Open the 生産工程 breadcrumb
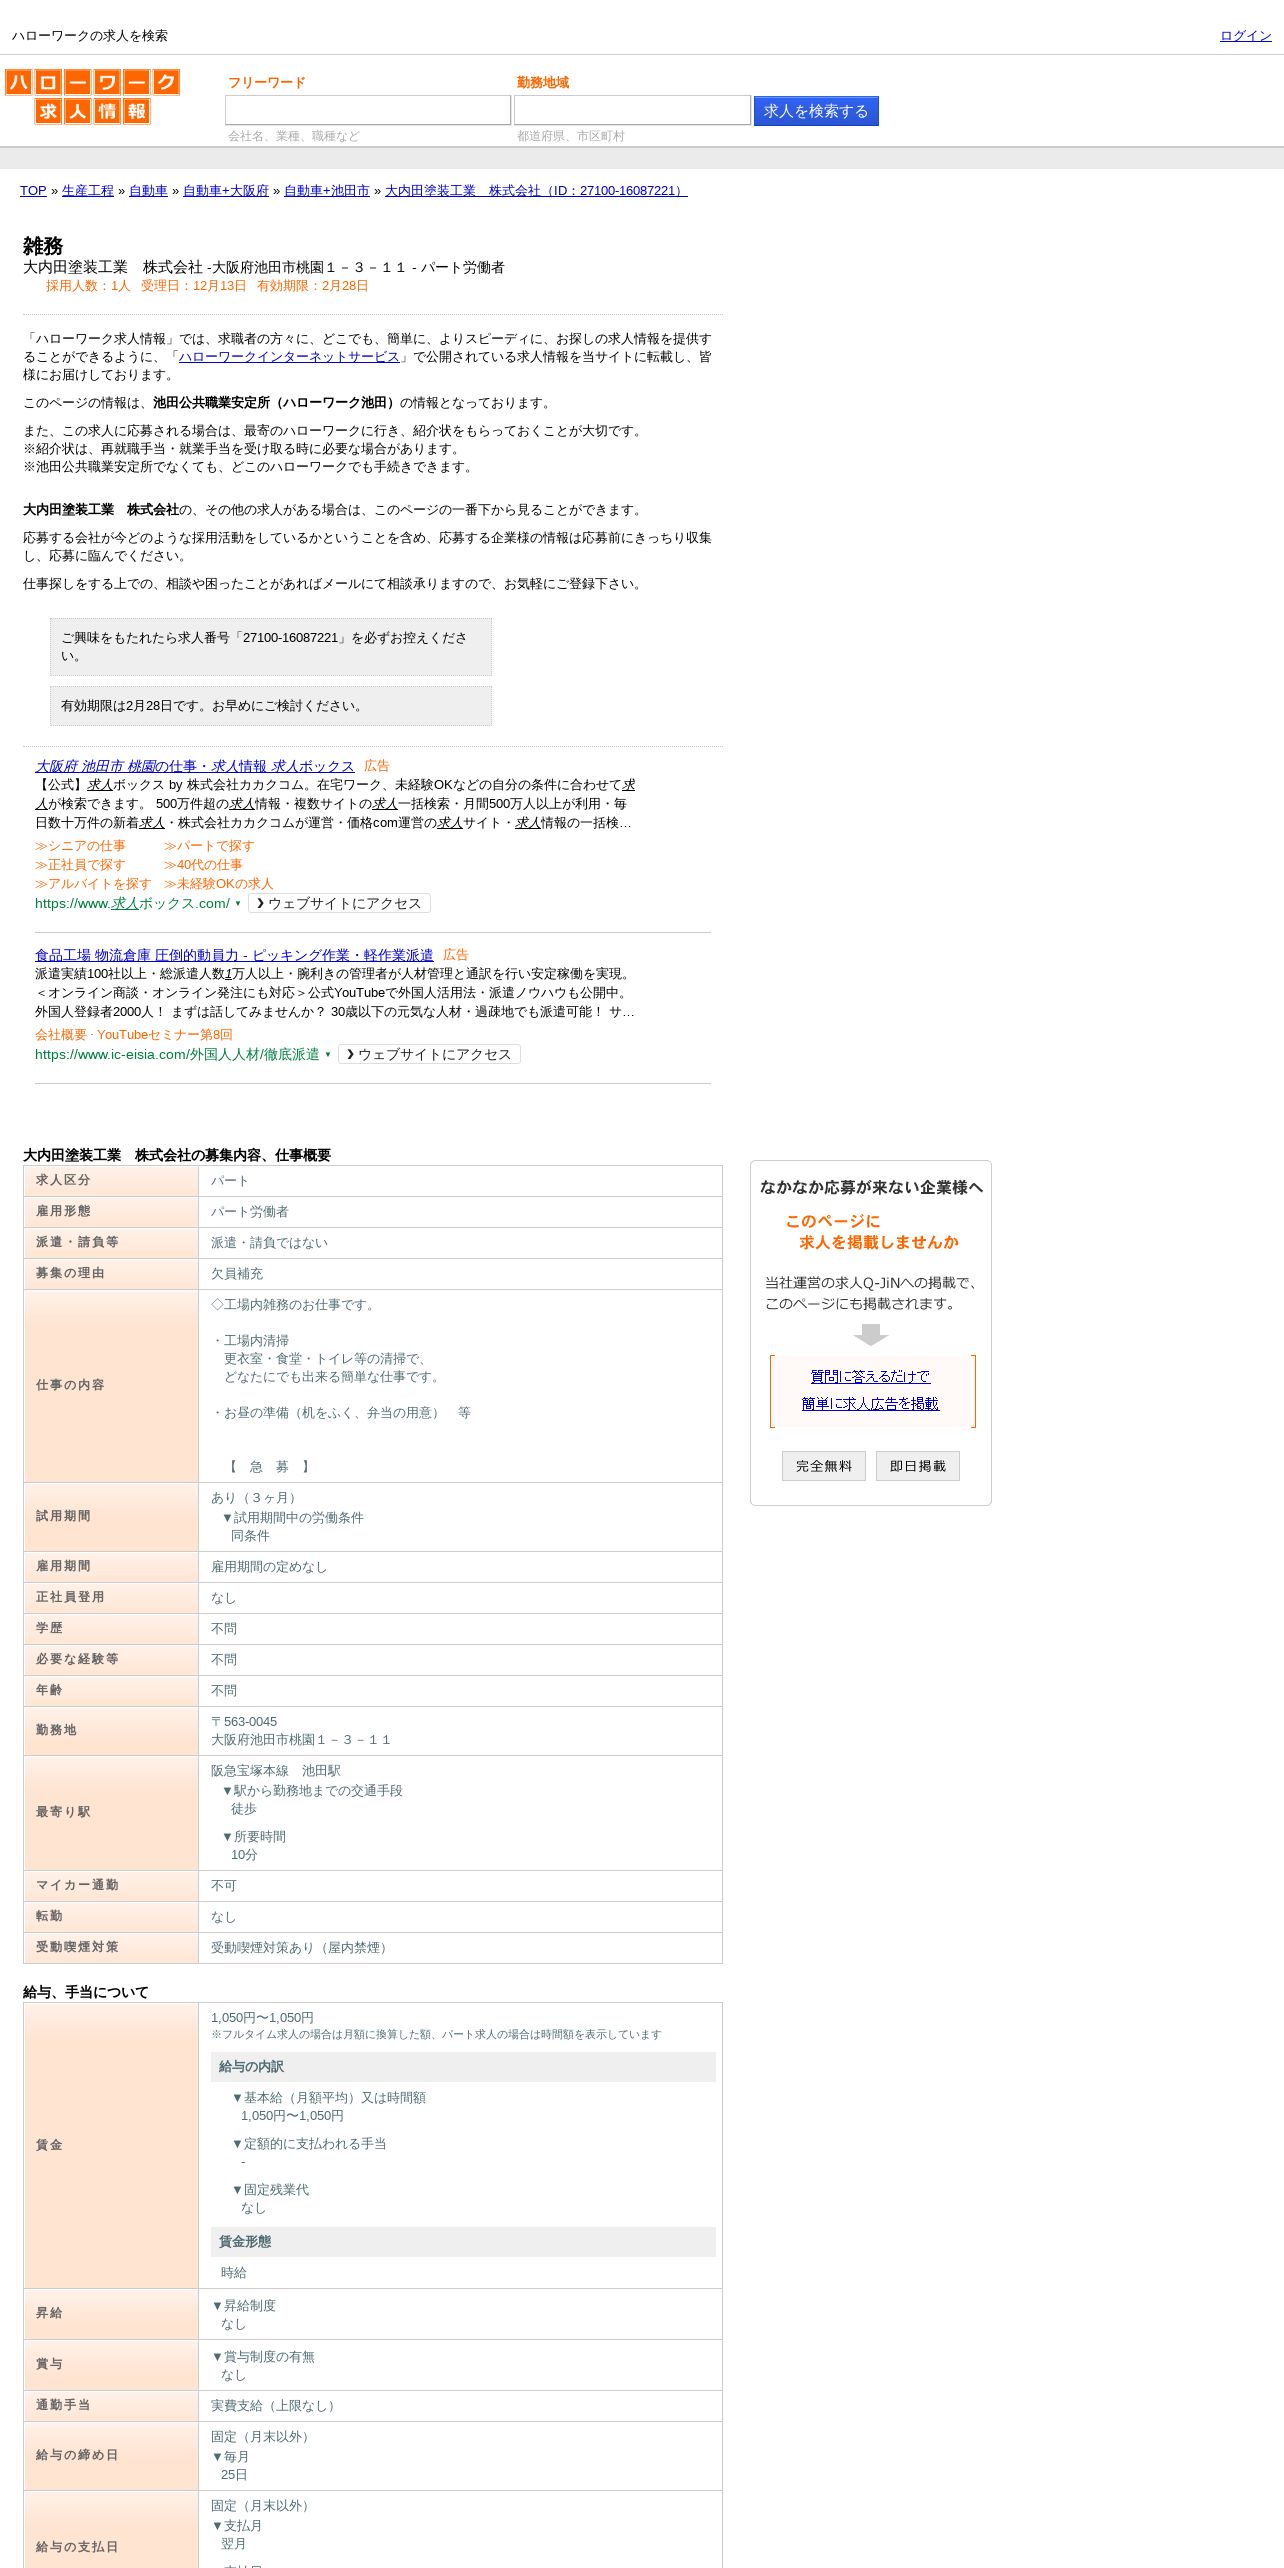 pyautogui.click(x=88, y=191)
